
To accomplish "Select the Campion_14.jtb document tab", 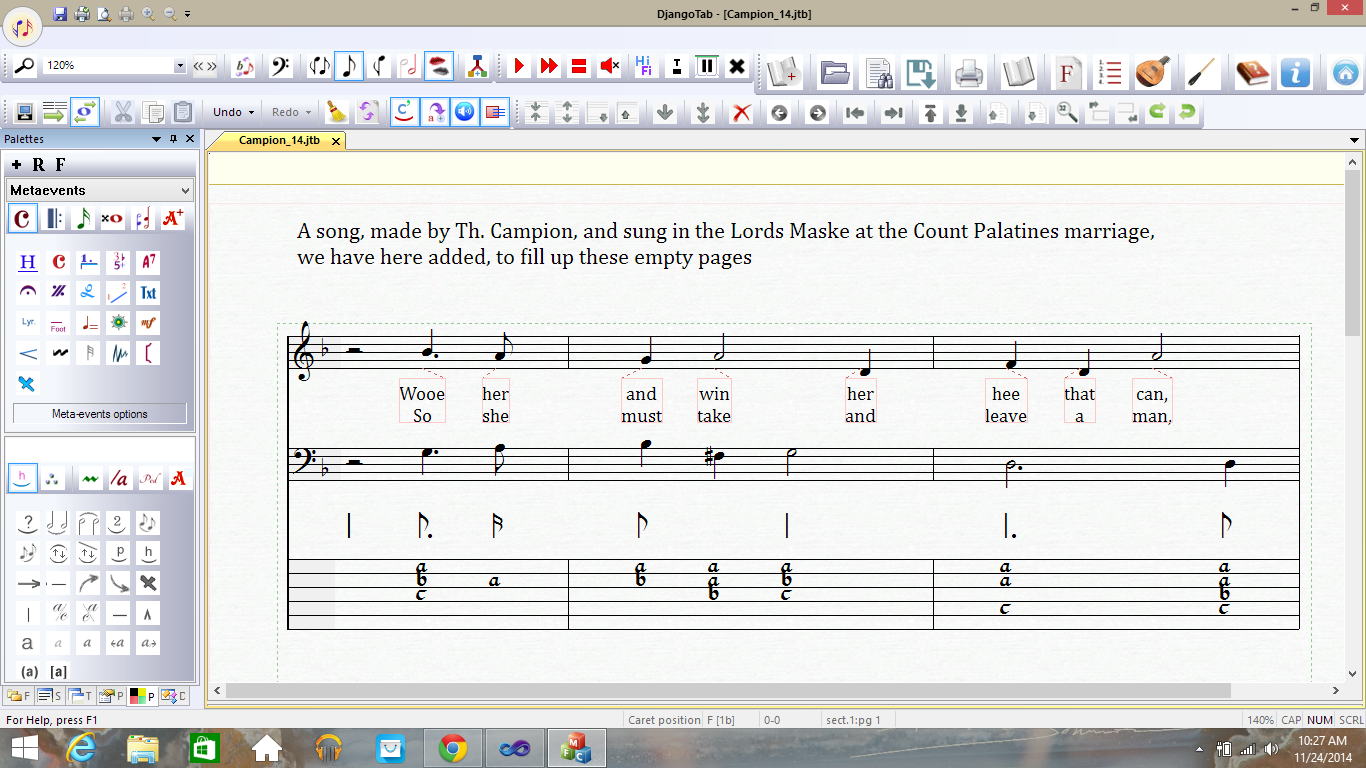I will coord(280,141).
